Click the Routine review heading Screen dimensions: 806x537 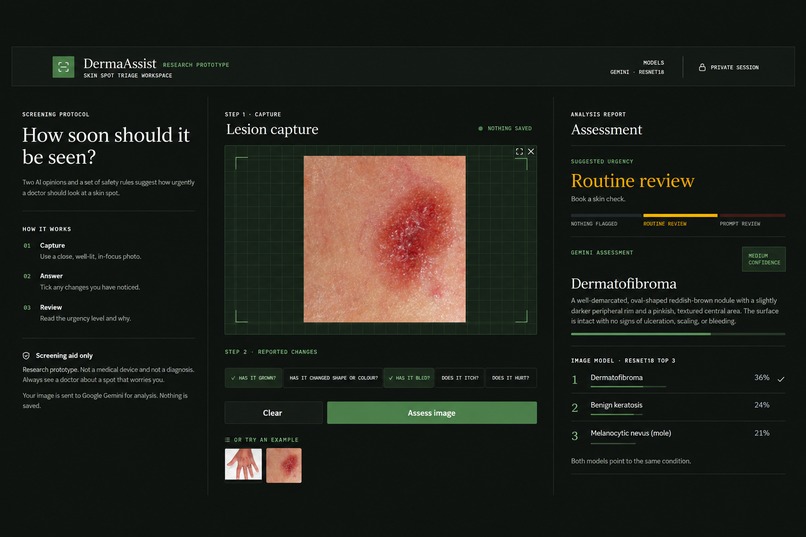632,180
